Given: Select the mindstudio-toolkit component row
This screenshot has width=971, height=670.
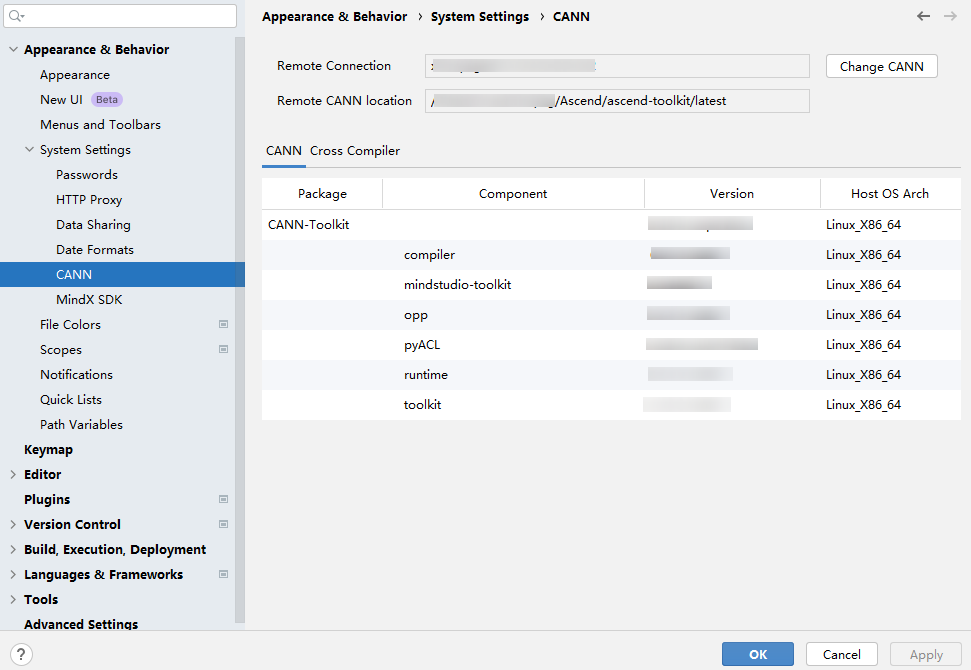Looking at the screenshot, I should coord(611,285).
